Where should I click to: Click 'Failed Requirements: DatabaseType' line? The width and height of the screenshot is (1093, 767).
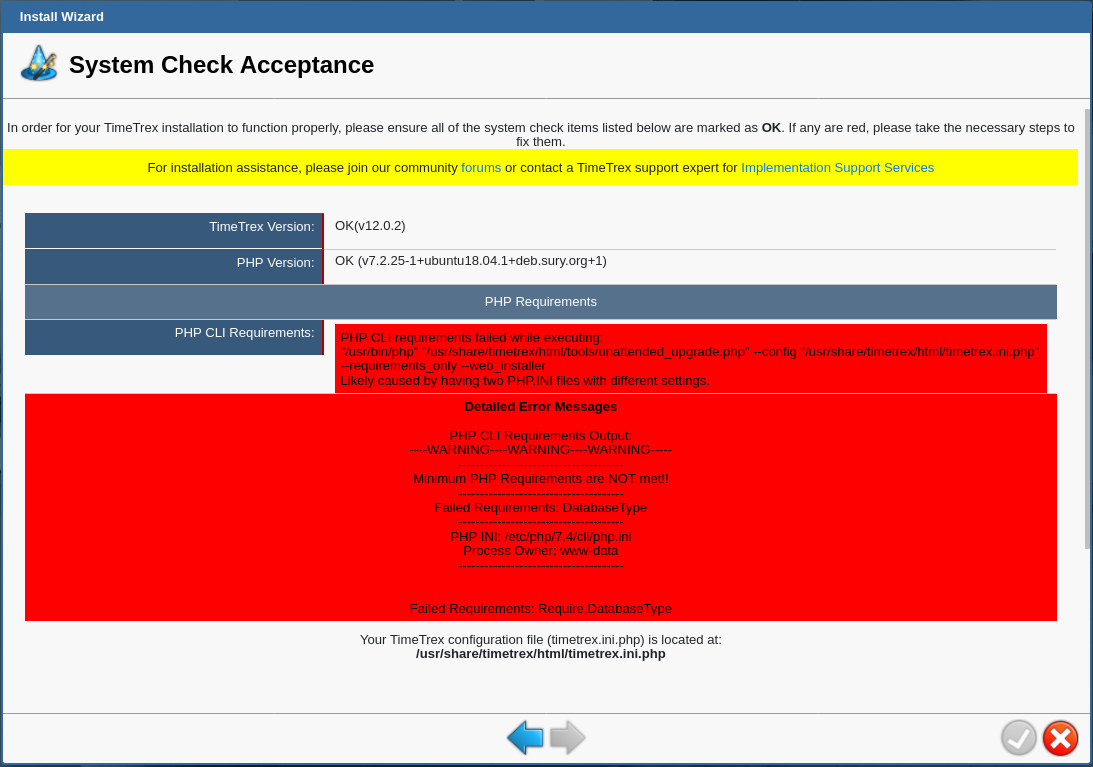pyautogui.click(x=541, y=508)
